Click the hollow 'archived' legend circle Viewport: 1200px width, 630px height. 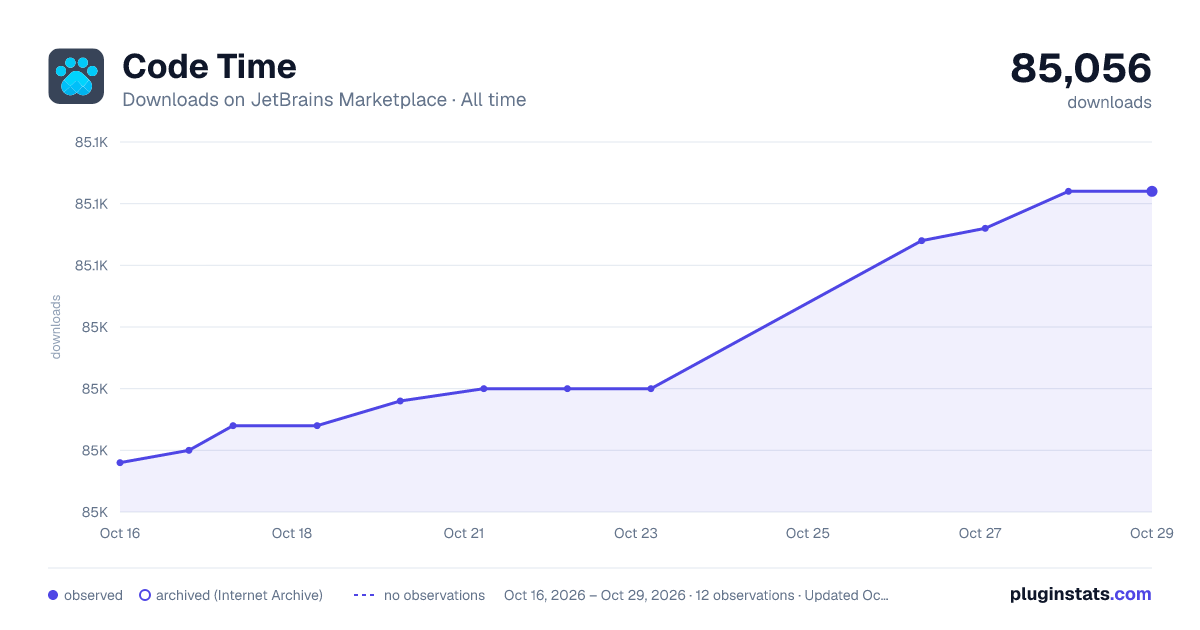coord(145,595)
